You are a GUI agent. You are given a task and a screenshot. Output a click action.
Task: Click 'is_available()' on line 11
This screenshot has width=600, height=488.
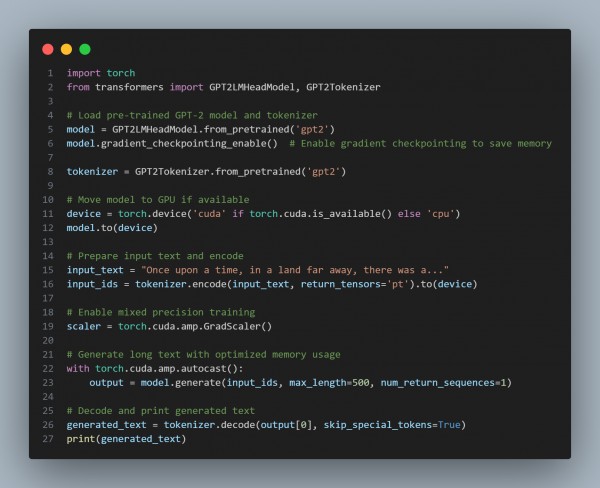(352, 214)
